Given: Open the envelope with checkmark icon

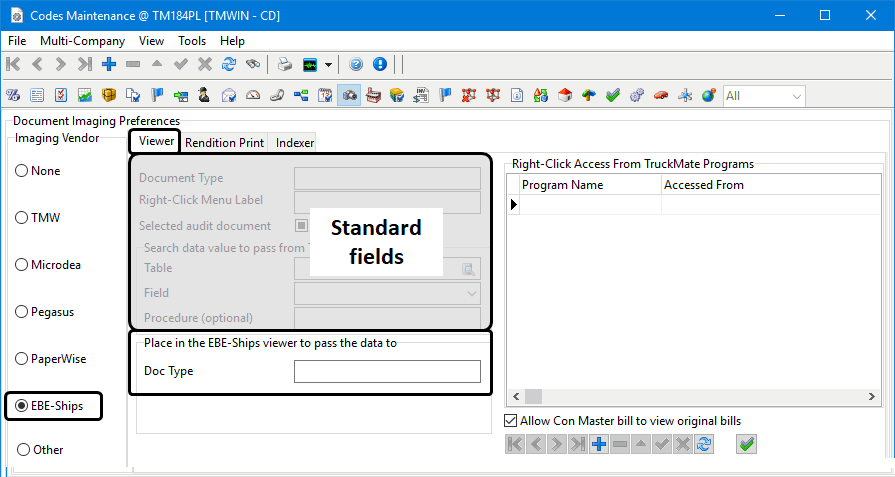Looking at the screenshot, I should [229, 96].
